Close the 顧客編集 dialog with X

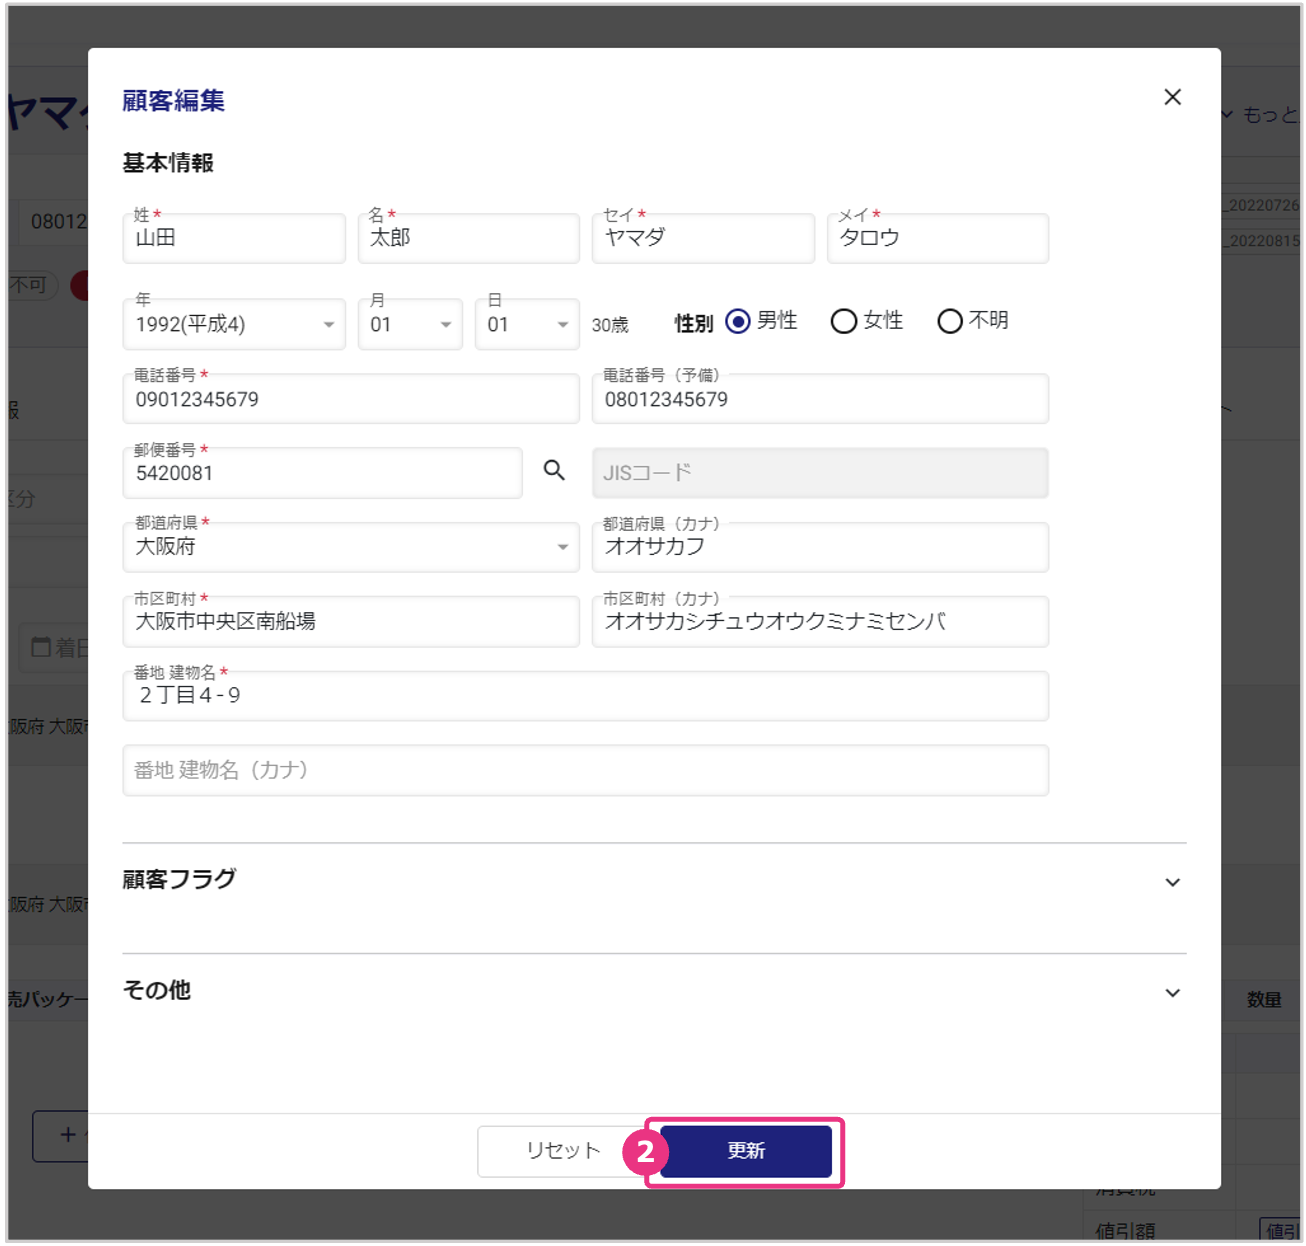tap(1172, 97)
